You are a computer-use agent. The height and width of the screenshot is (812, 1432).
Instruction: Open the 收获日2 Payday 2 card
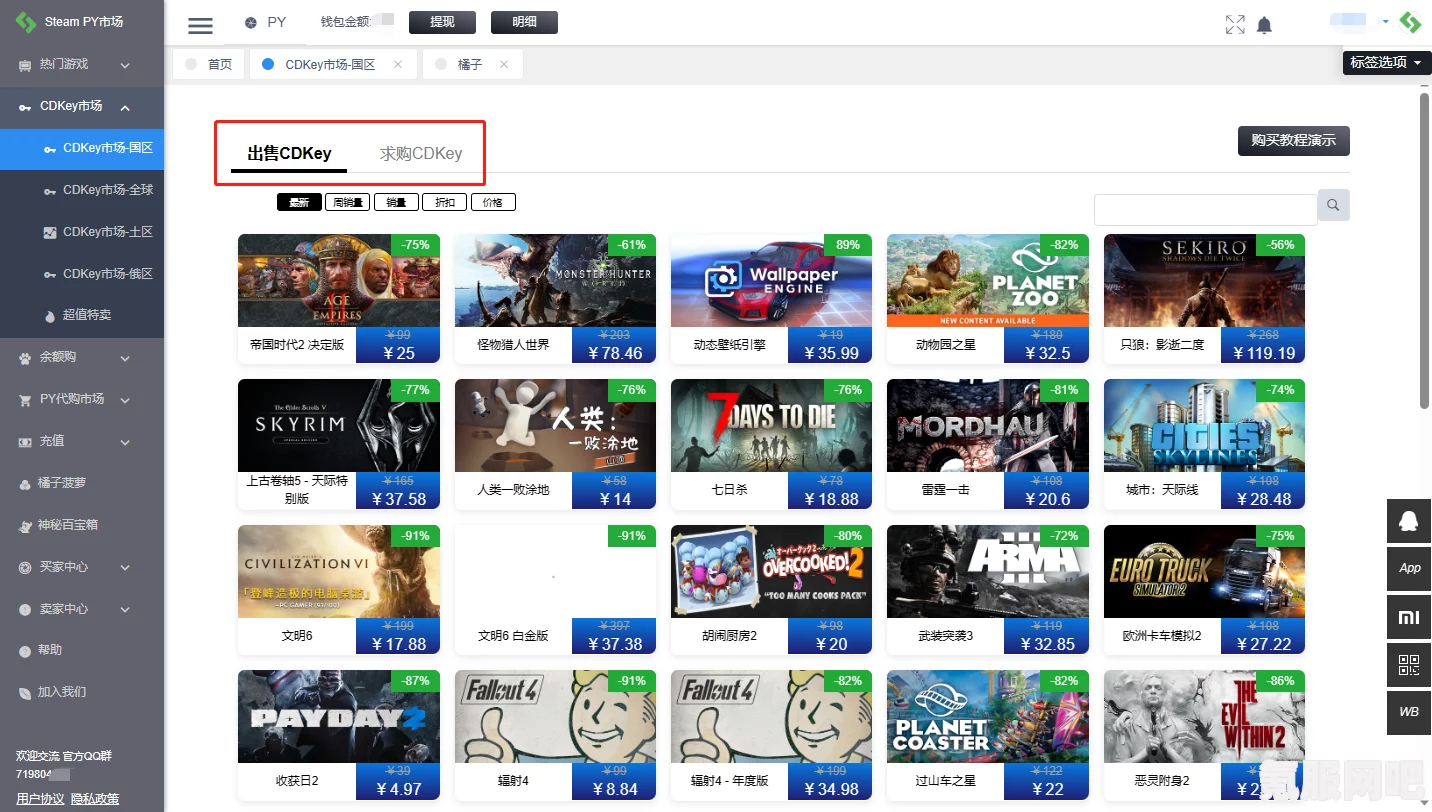[x=339, y=735]
